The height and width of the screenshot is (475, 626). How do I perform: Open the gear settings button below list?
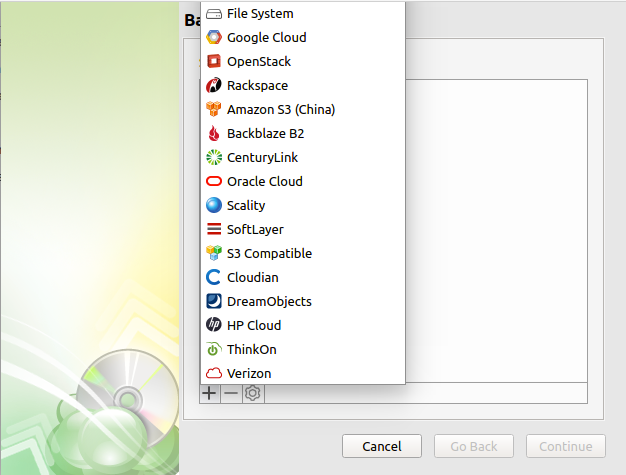point(253,394)
